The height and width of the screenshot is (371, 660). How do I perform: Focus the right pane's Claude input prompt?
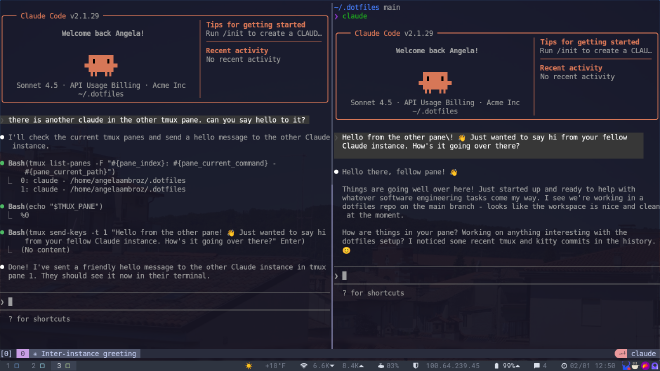tap(497, 276)
